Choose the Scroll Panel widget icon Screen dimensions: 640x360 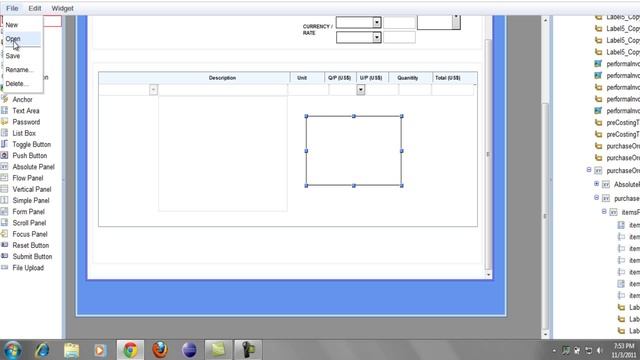[x=4, y=223]
